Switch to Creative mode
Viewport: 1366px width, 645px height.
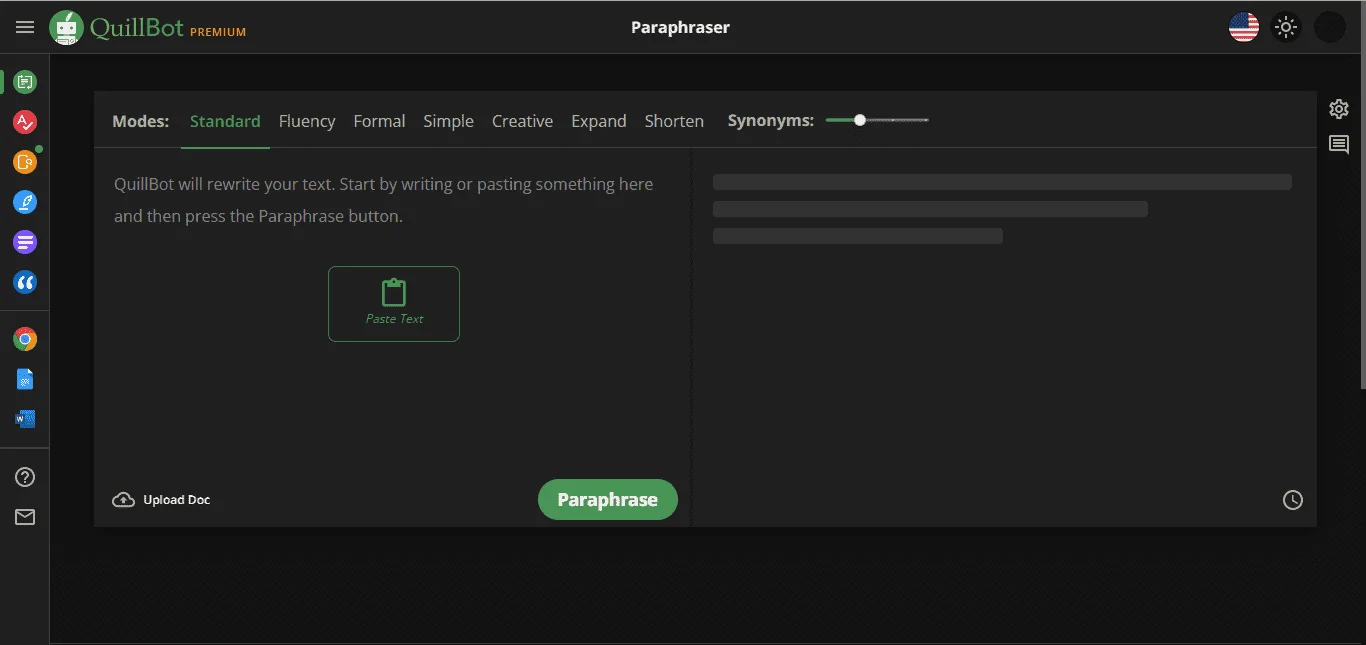522,121
